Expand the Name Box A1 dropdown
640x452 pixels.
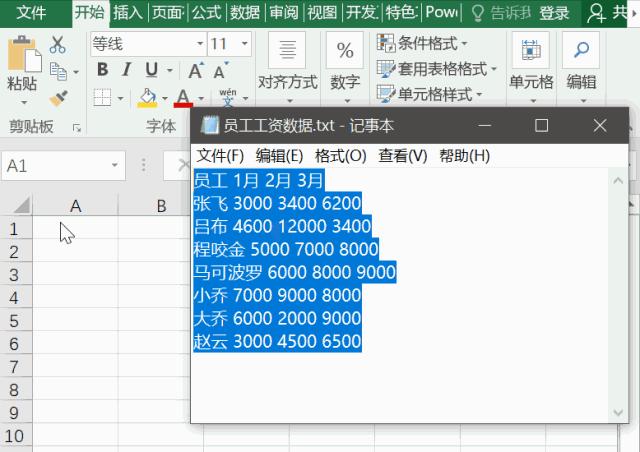point(115,165)
